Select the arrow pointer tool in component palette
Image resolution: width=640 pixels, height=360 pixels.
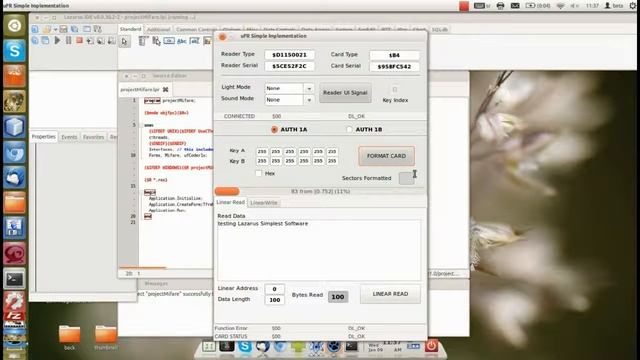point(124,41)
